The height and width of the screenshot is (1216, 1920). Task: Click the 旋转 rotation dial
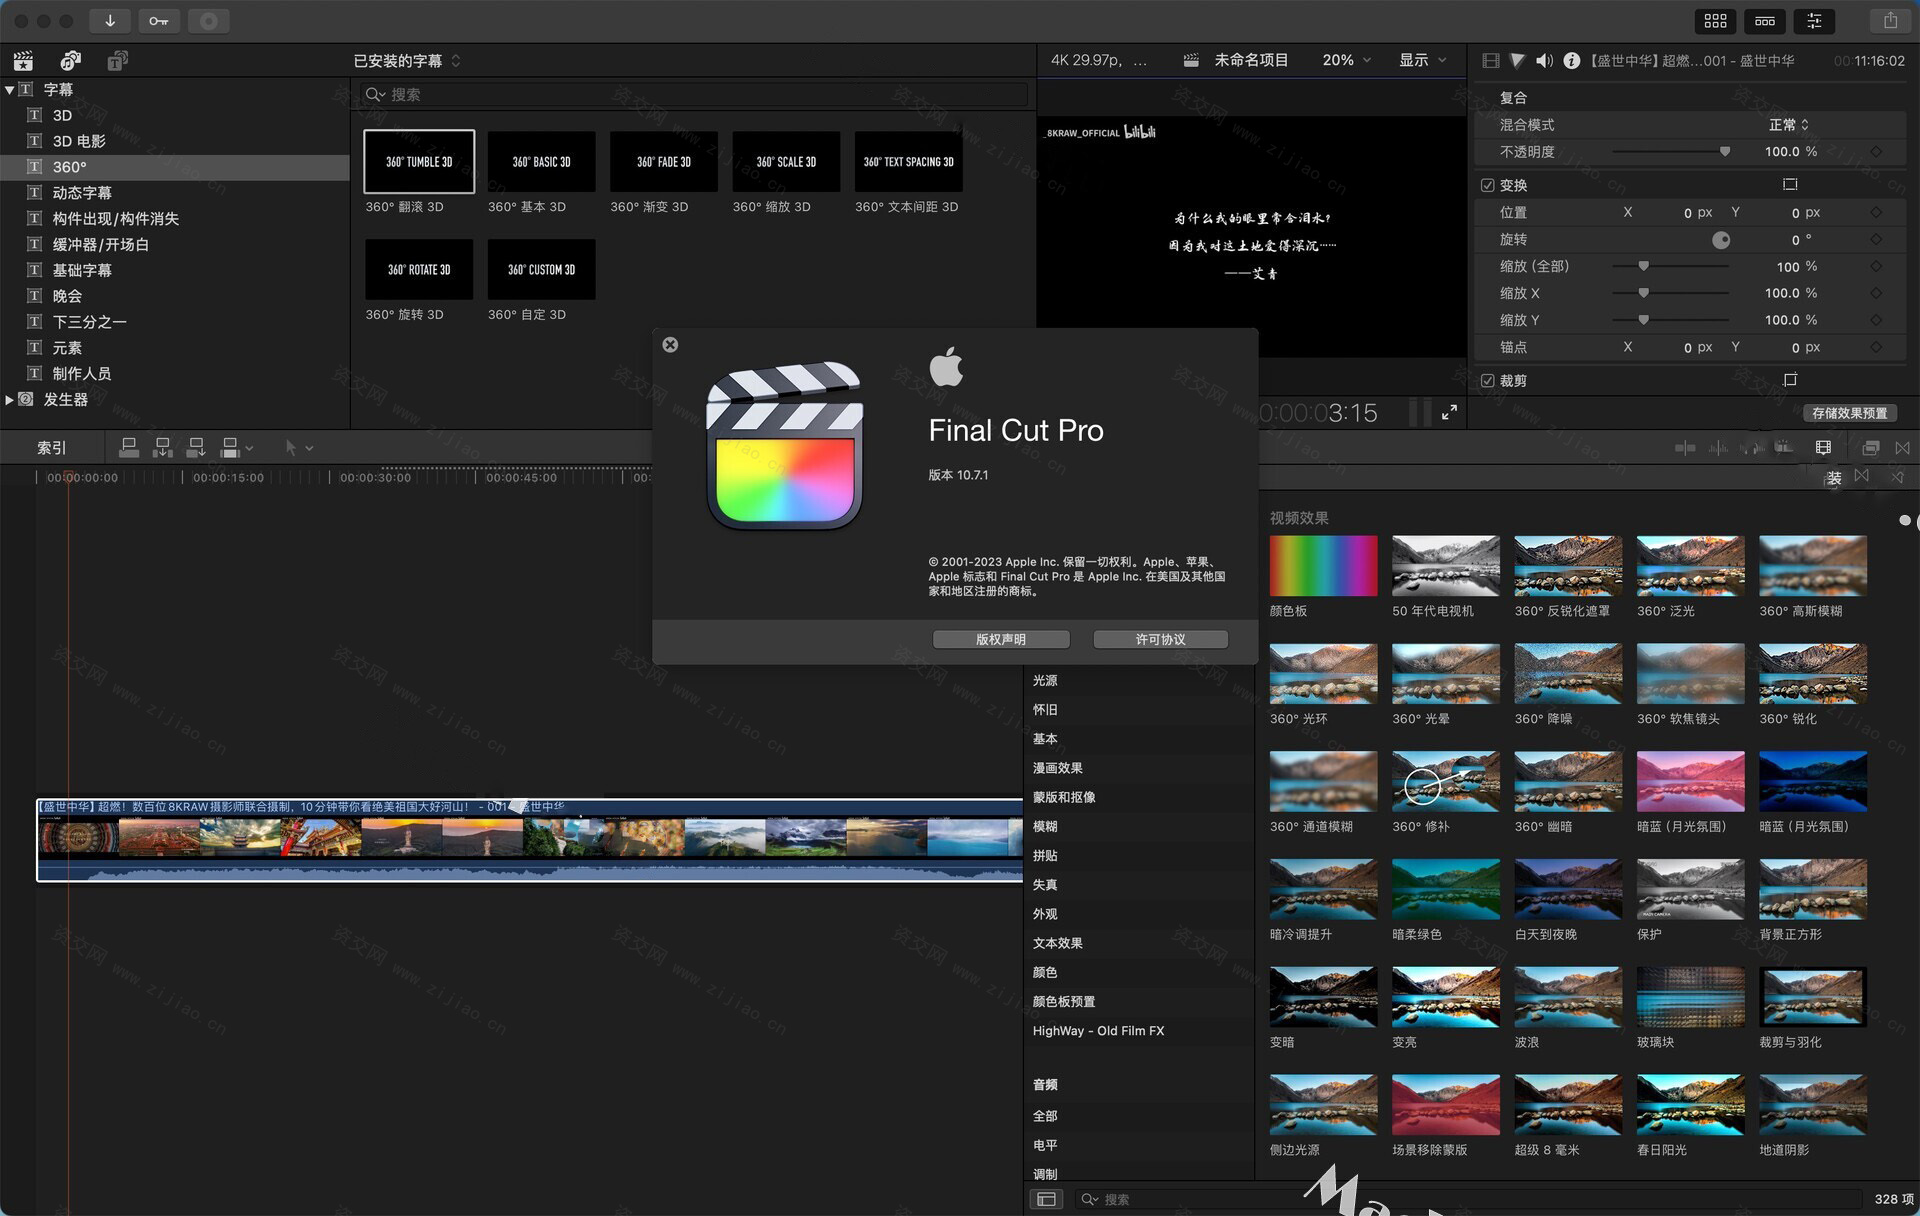(1720, 240)
